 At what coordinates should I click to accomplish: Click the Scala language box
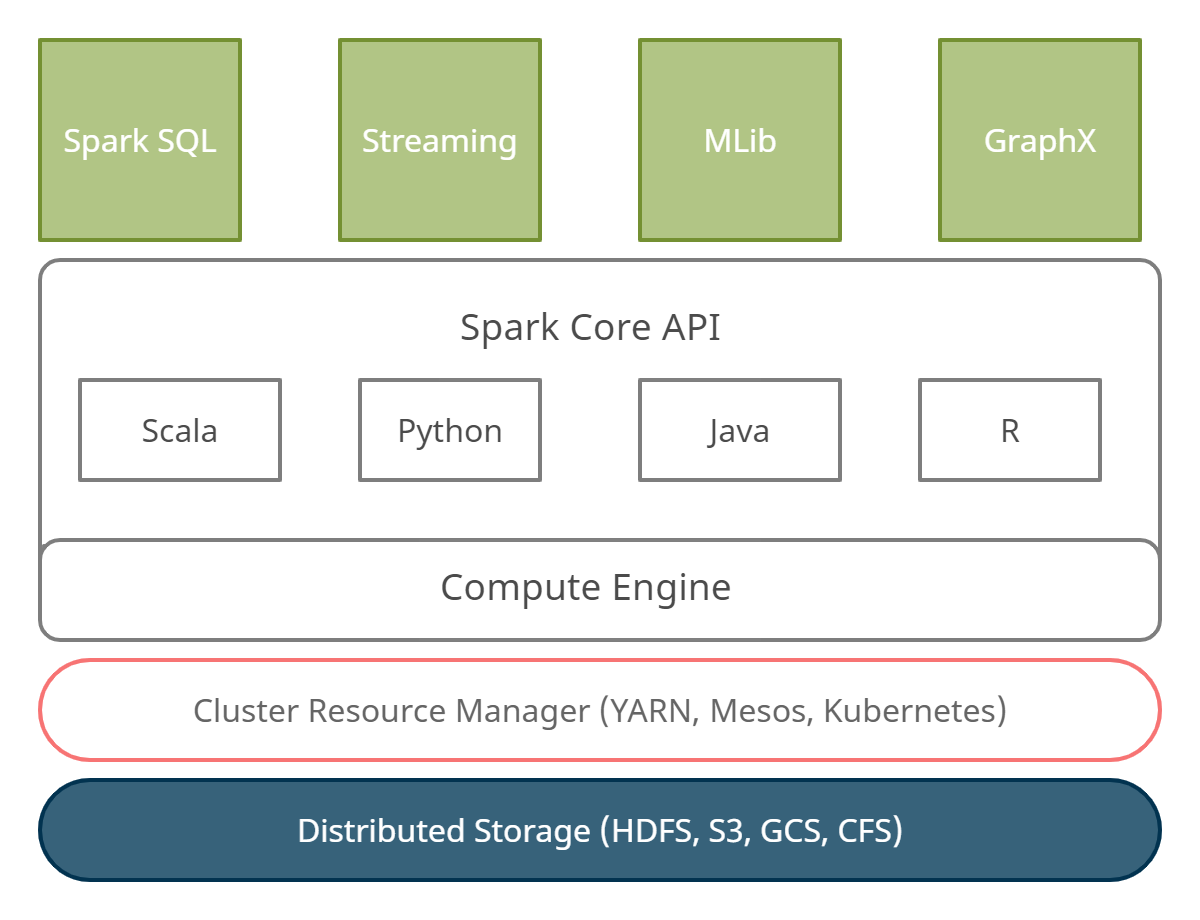[180, 430]
